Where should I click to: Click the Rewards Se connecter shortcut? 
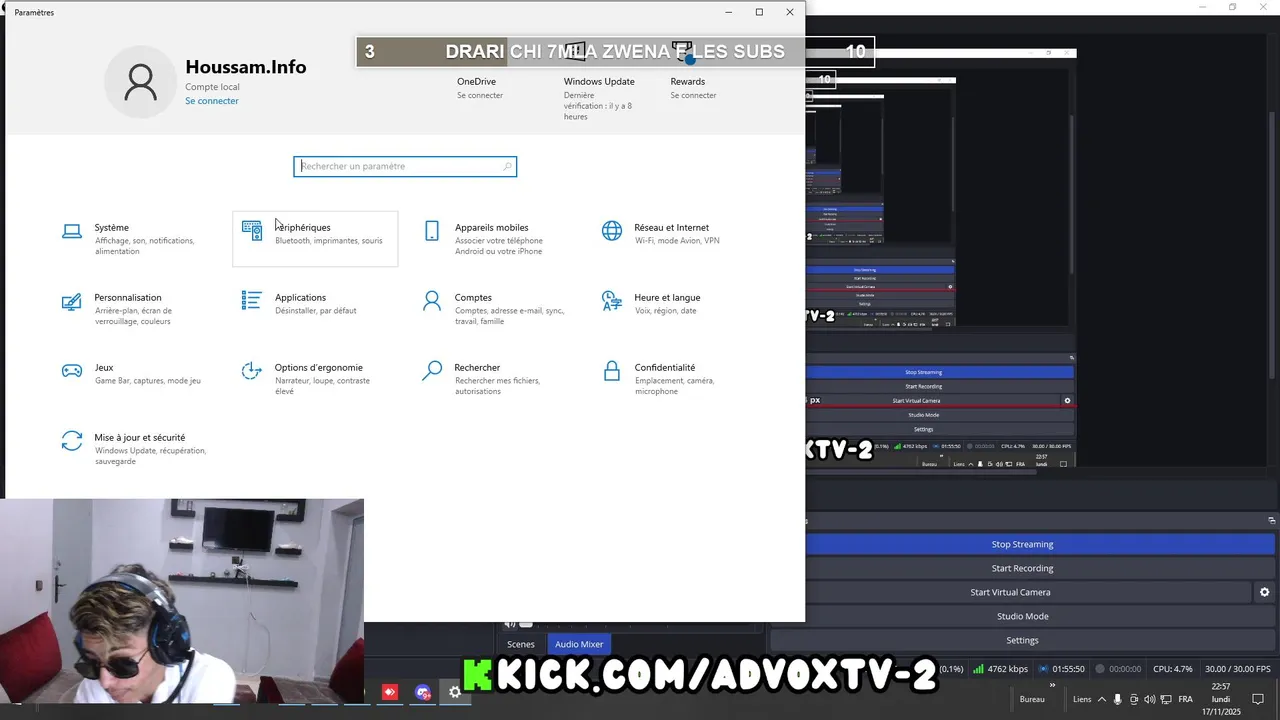tap(693, 96)
